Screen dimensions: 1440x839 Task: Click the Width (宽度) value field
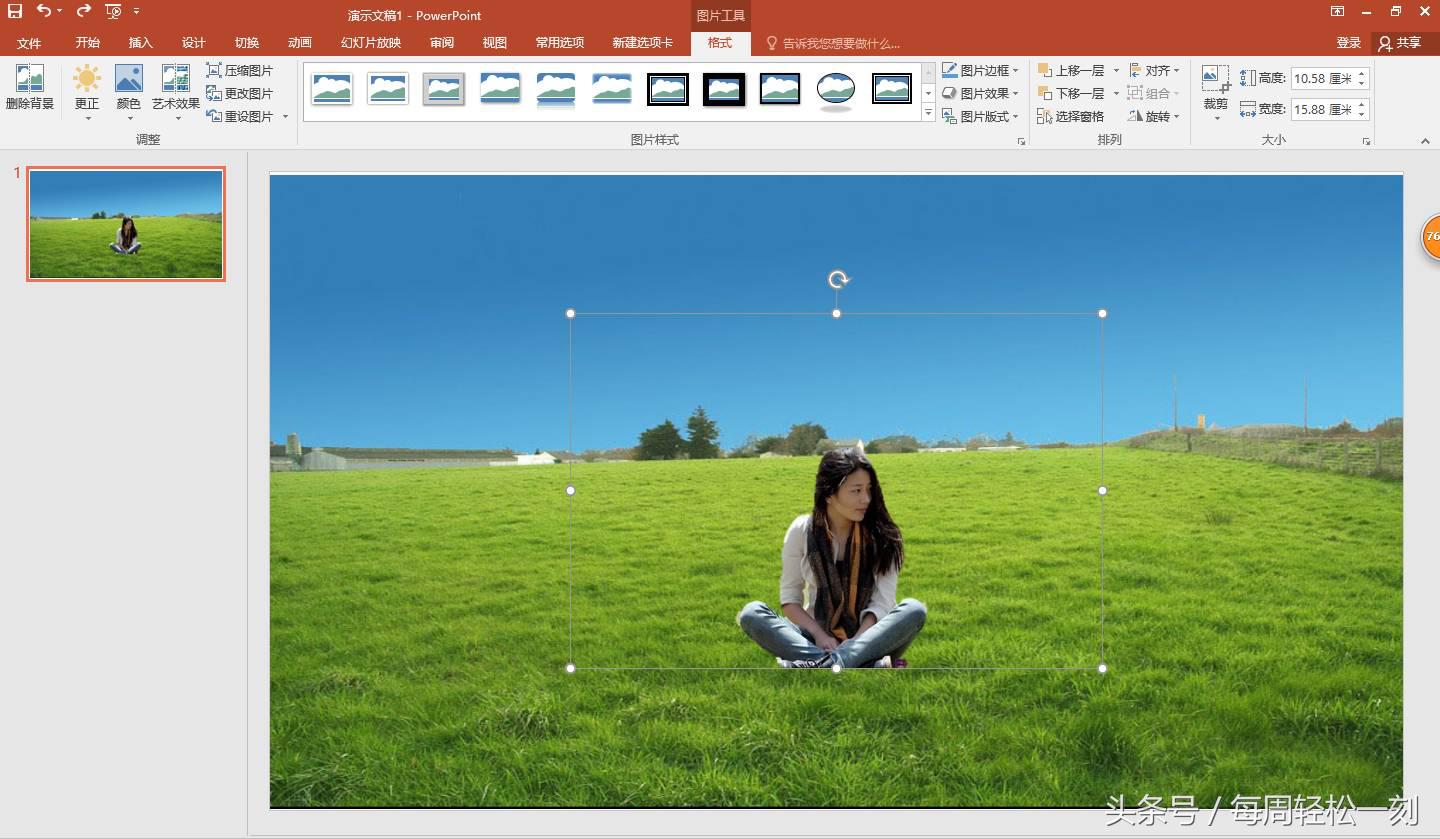(x=1322, y=109)
